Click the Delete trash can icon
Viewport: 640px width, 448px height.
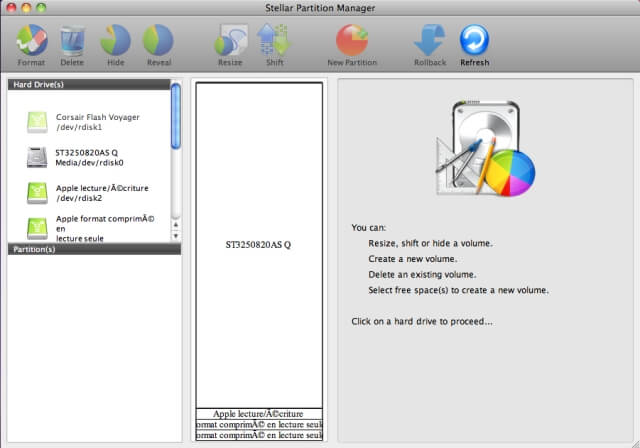click(72, 41)
